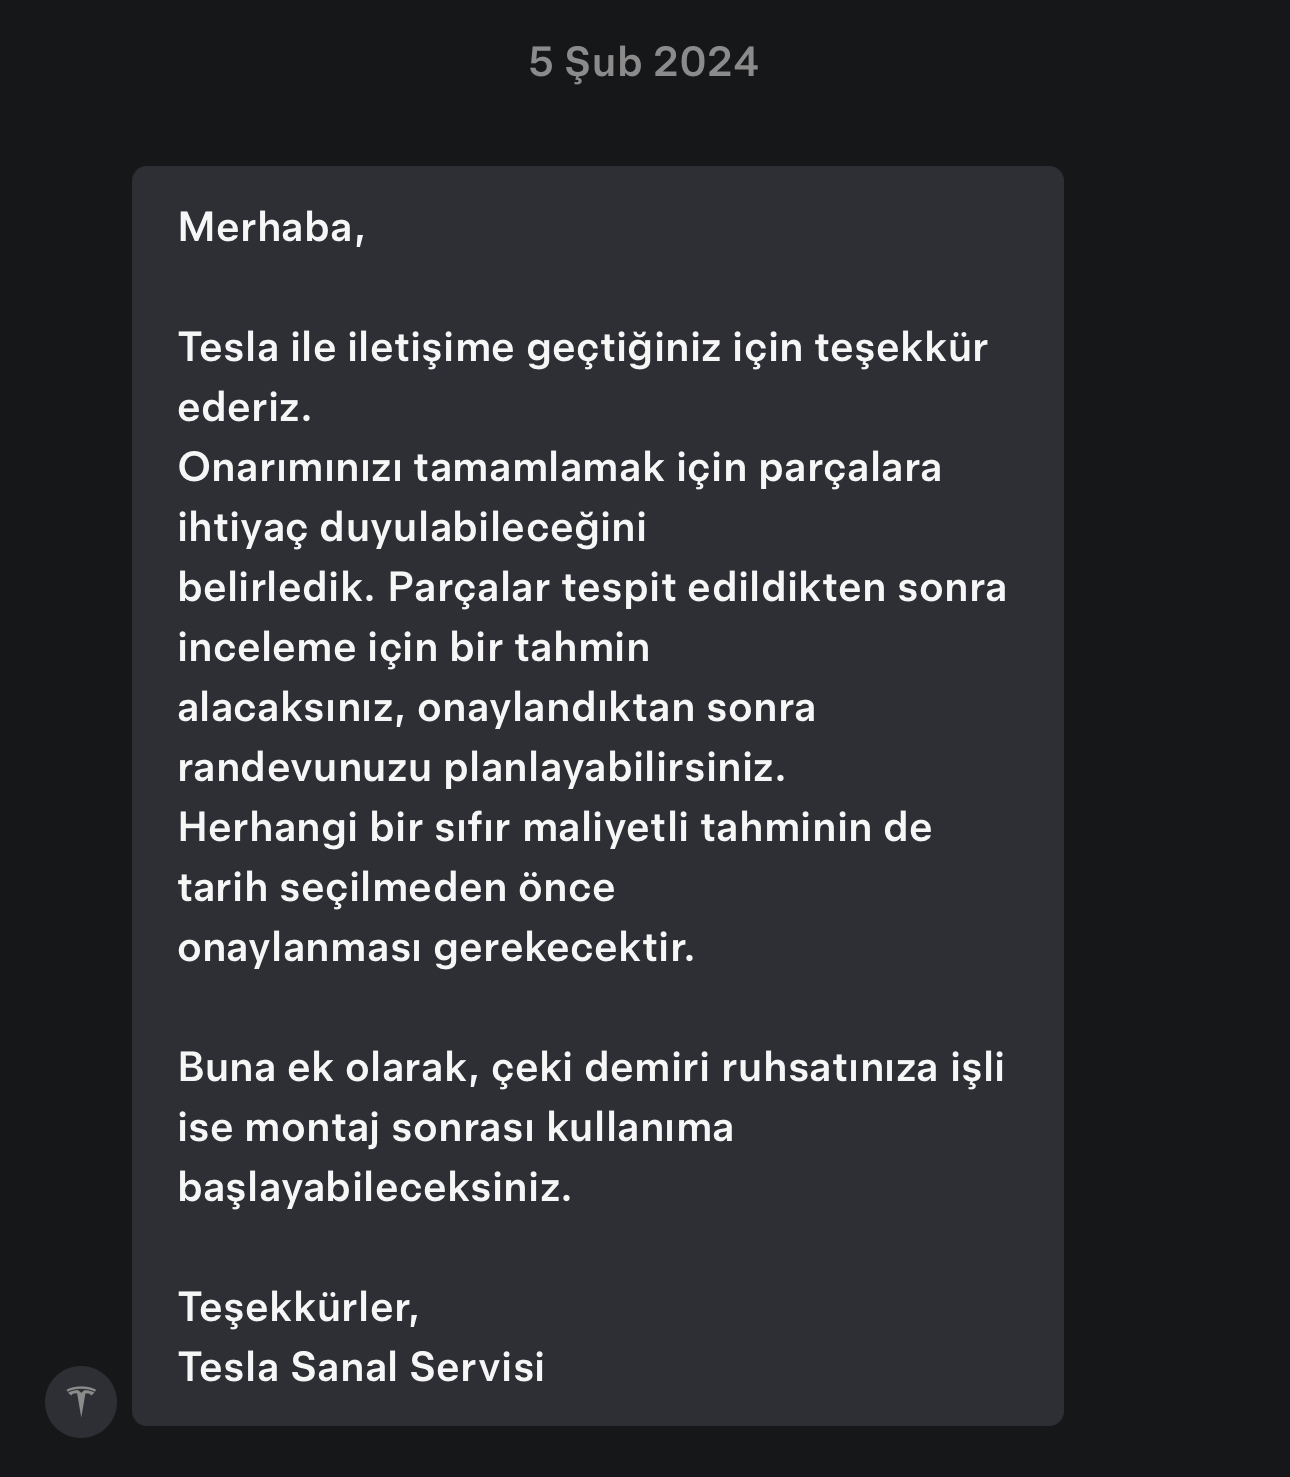Tap the alacaksınız, onaylandıktan sonra line
Screen dimensions: 1290x1477
(x=496, y=708)
